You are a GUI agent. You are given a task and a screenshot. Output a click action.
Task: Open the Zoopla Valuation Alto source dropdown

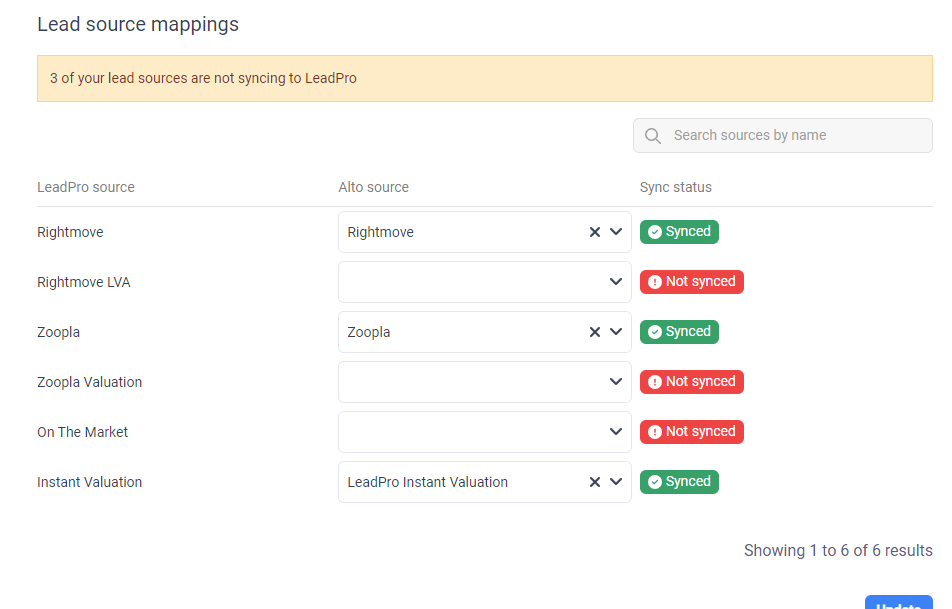[484, 382]
